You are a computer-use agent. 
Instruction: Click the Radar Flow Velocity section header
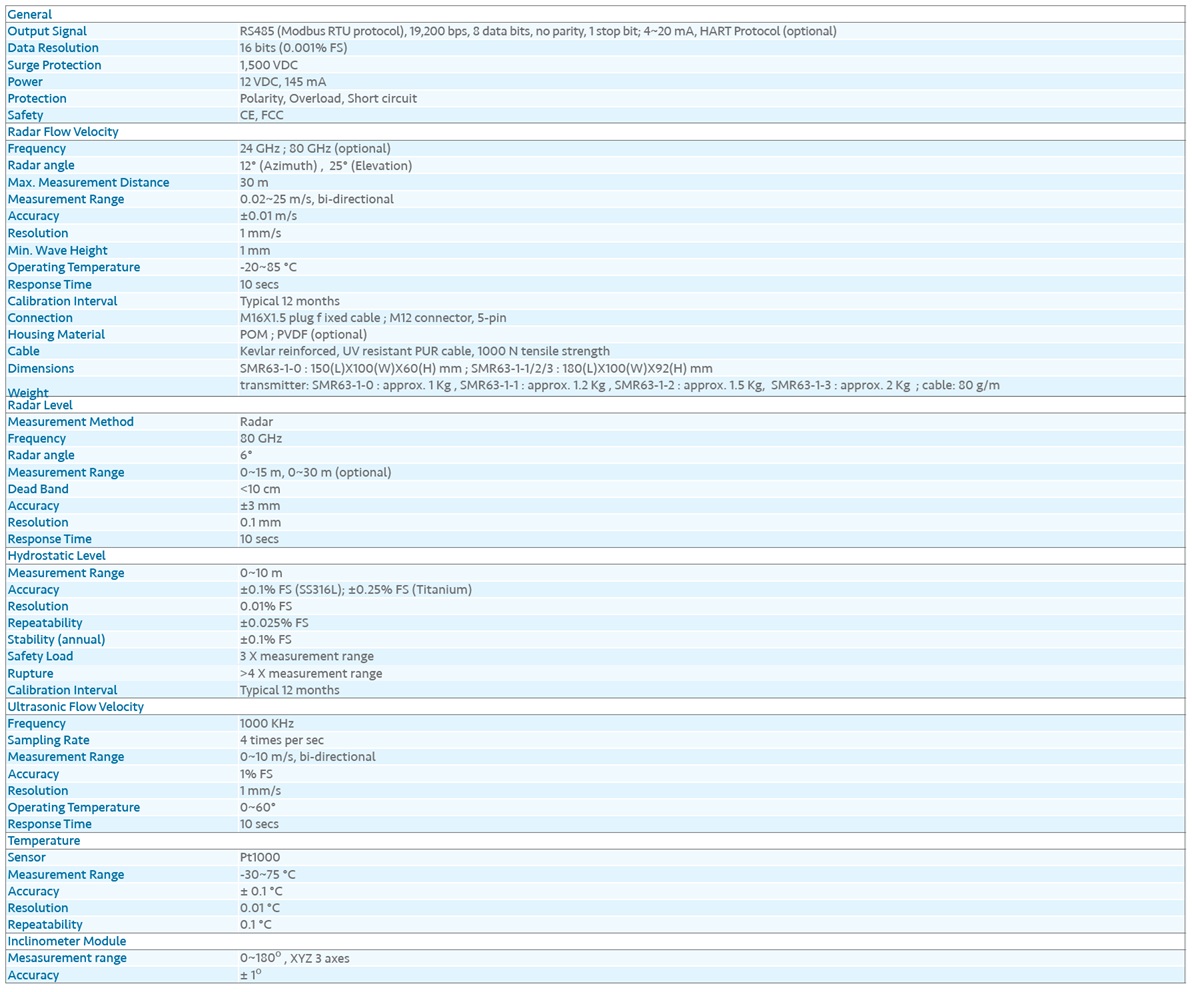(63, 132)
